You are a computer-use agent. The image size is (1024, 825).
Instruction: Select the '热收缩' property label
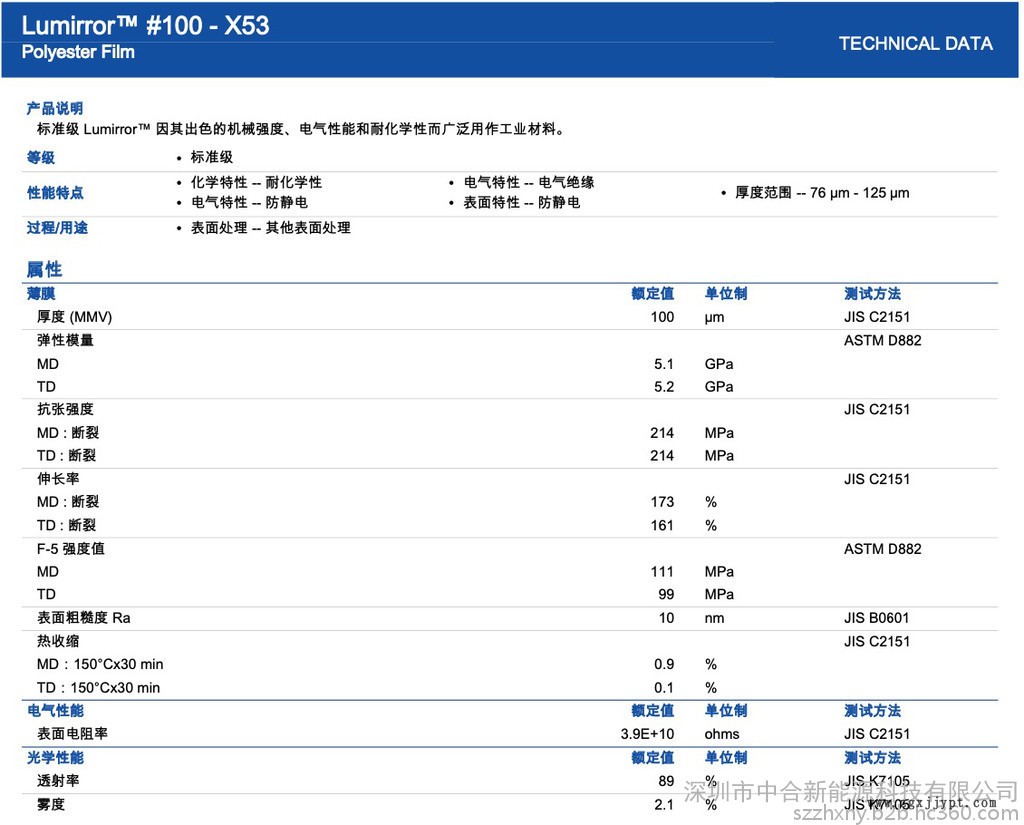[x=58, y=641]
